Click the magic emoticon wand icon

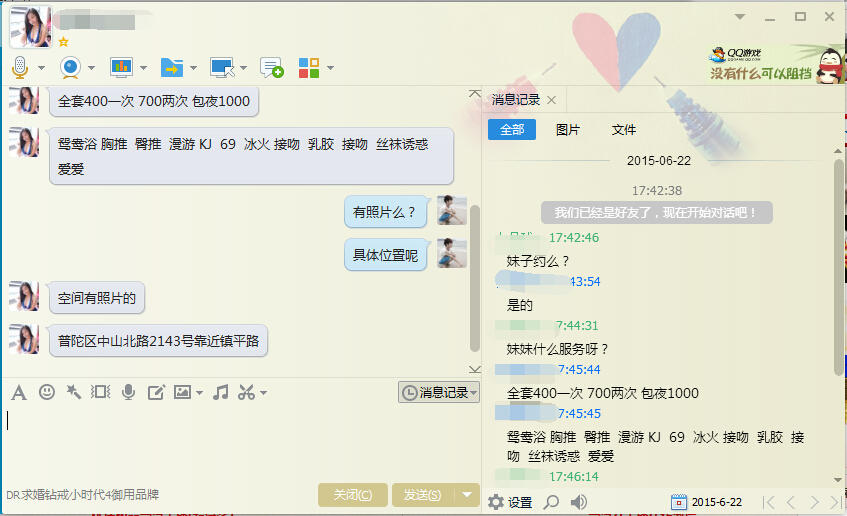click(73, 392)
